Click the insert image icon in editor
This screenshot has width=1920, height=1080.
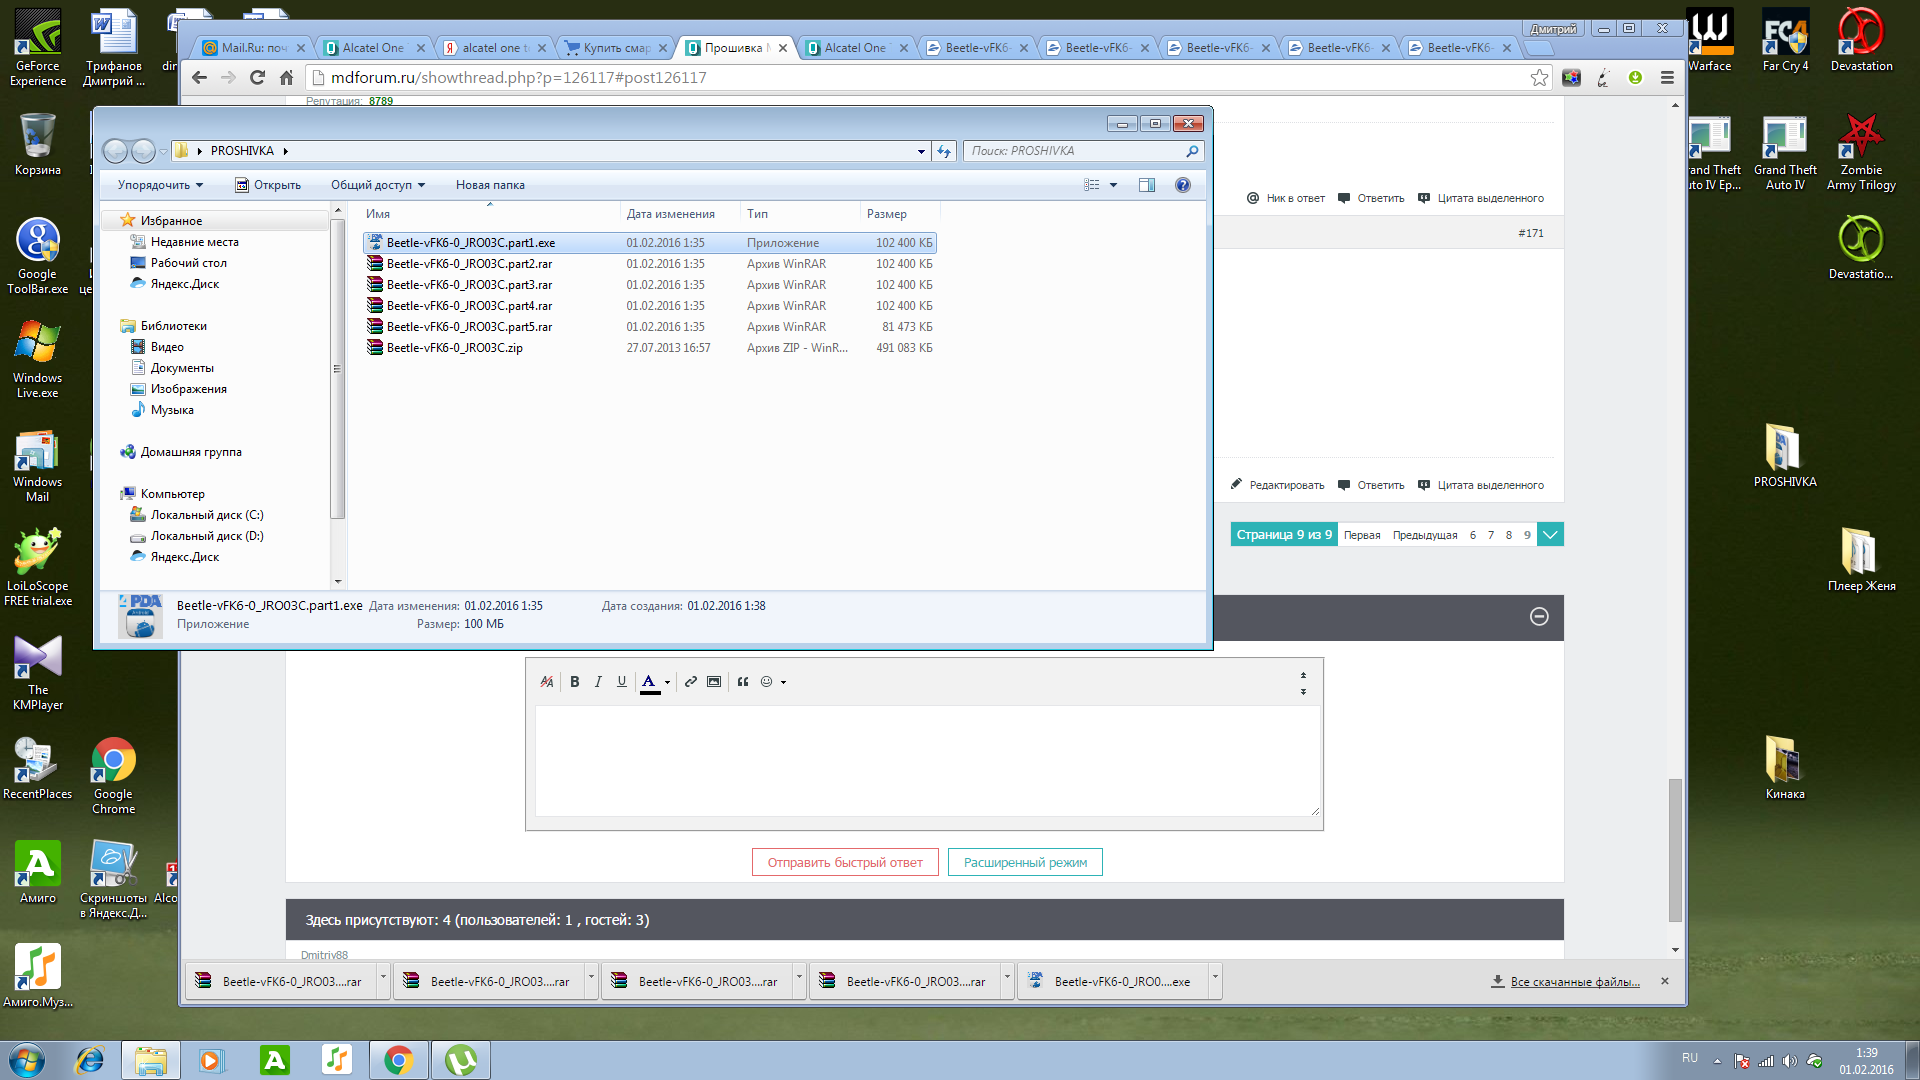point(714,682)
